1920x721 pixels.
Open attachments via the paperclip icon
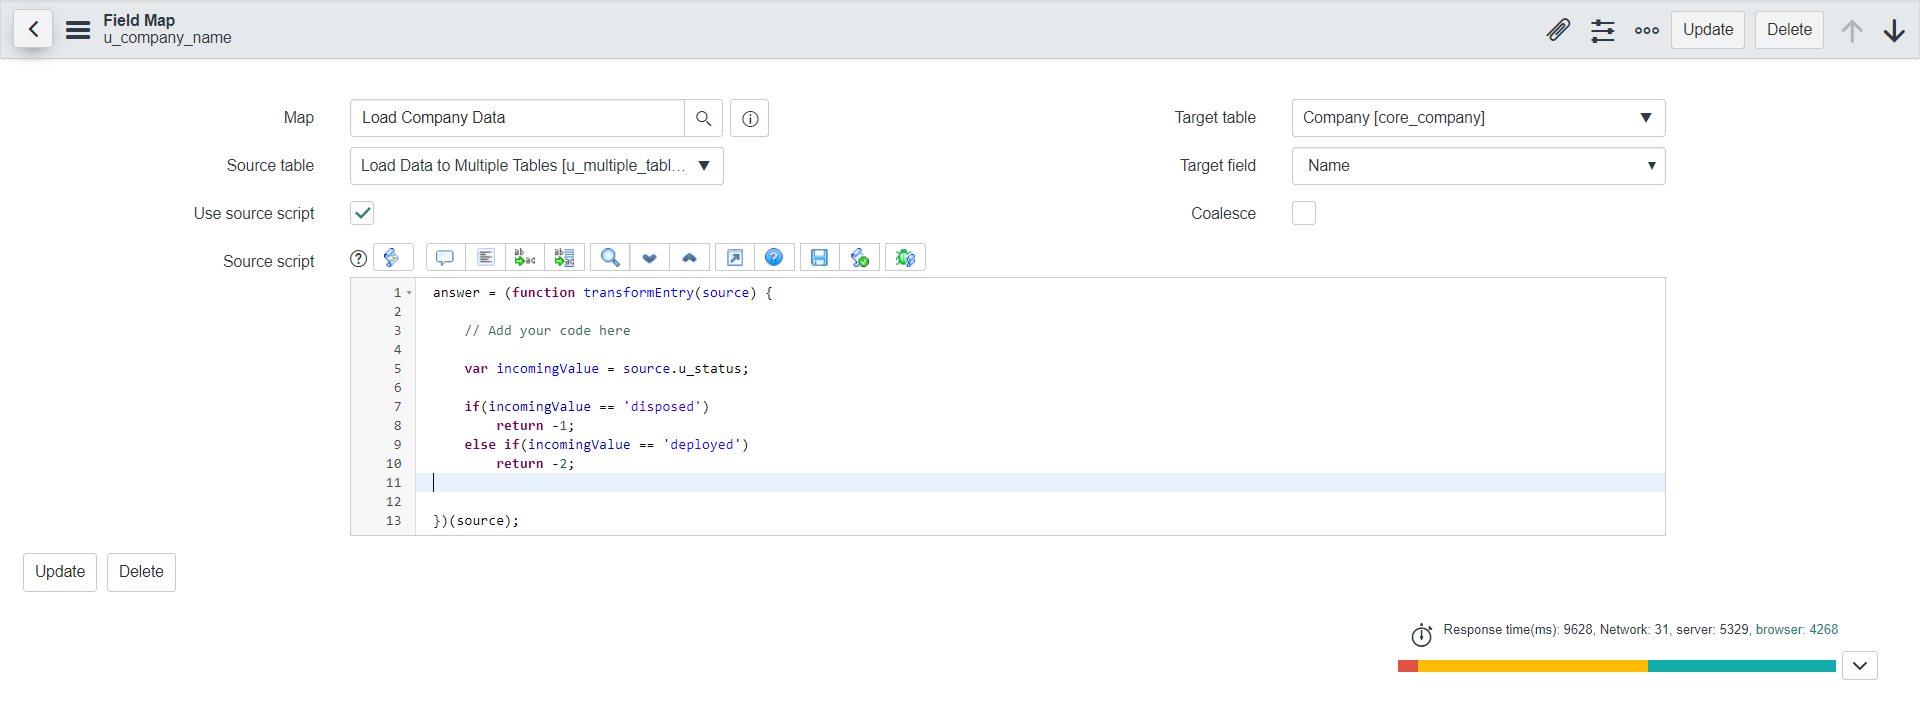click(1558, 30)
